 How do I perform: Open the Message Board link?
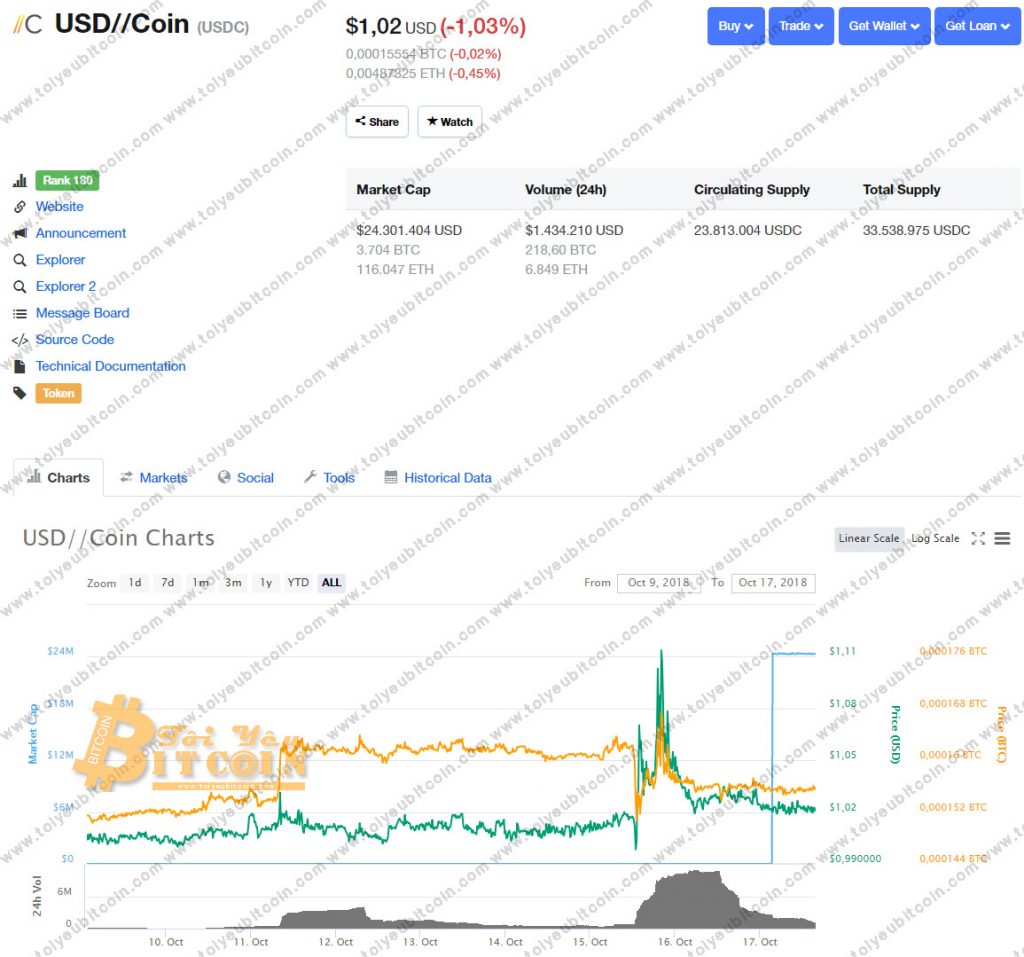pos(82,314)
